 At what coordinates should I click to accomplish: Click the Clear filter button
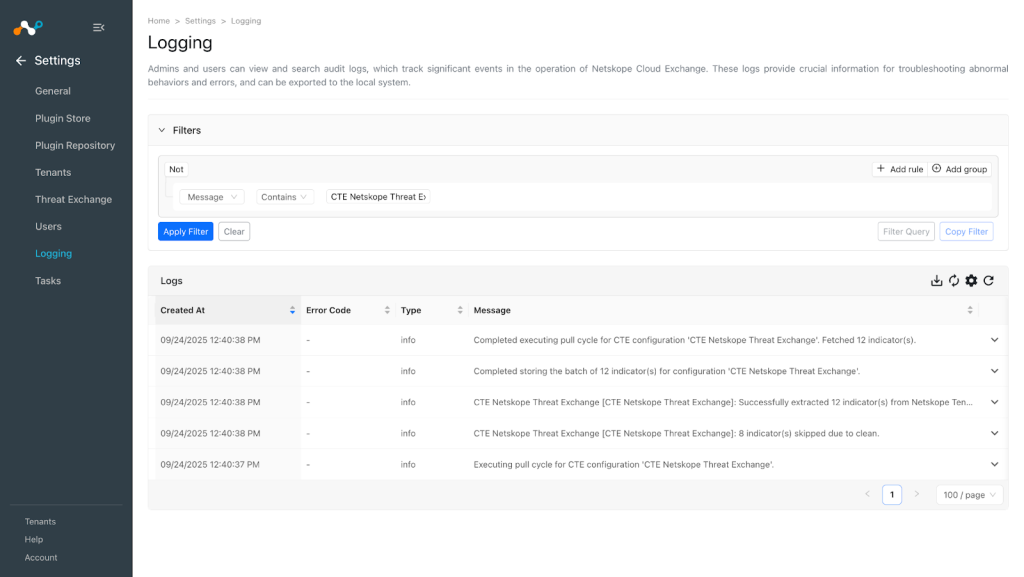coord(234,232)
